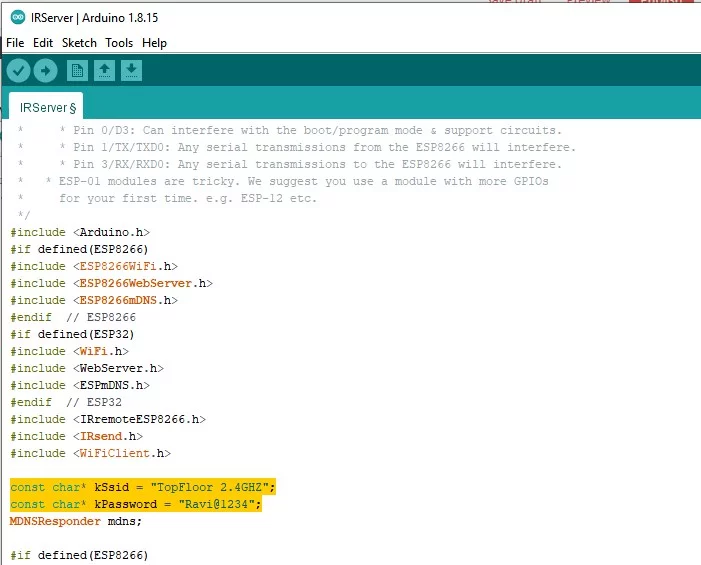Open the File menu
The width and height of the screenshot is (701, 565).
[15, 43]
